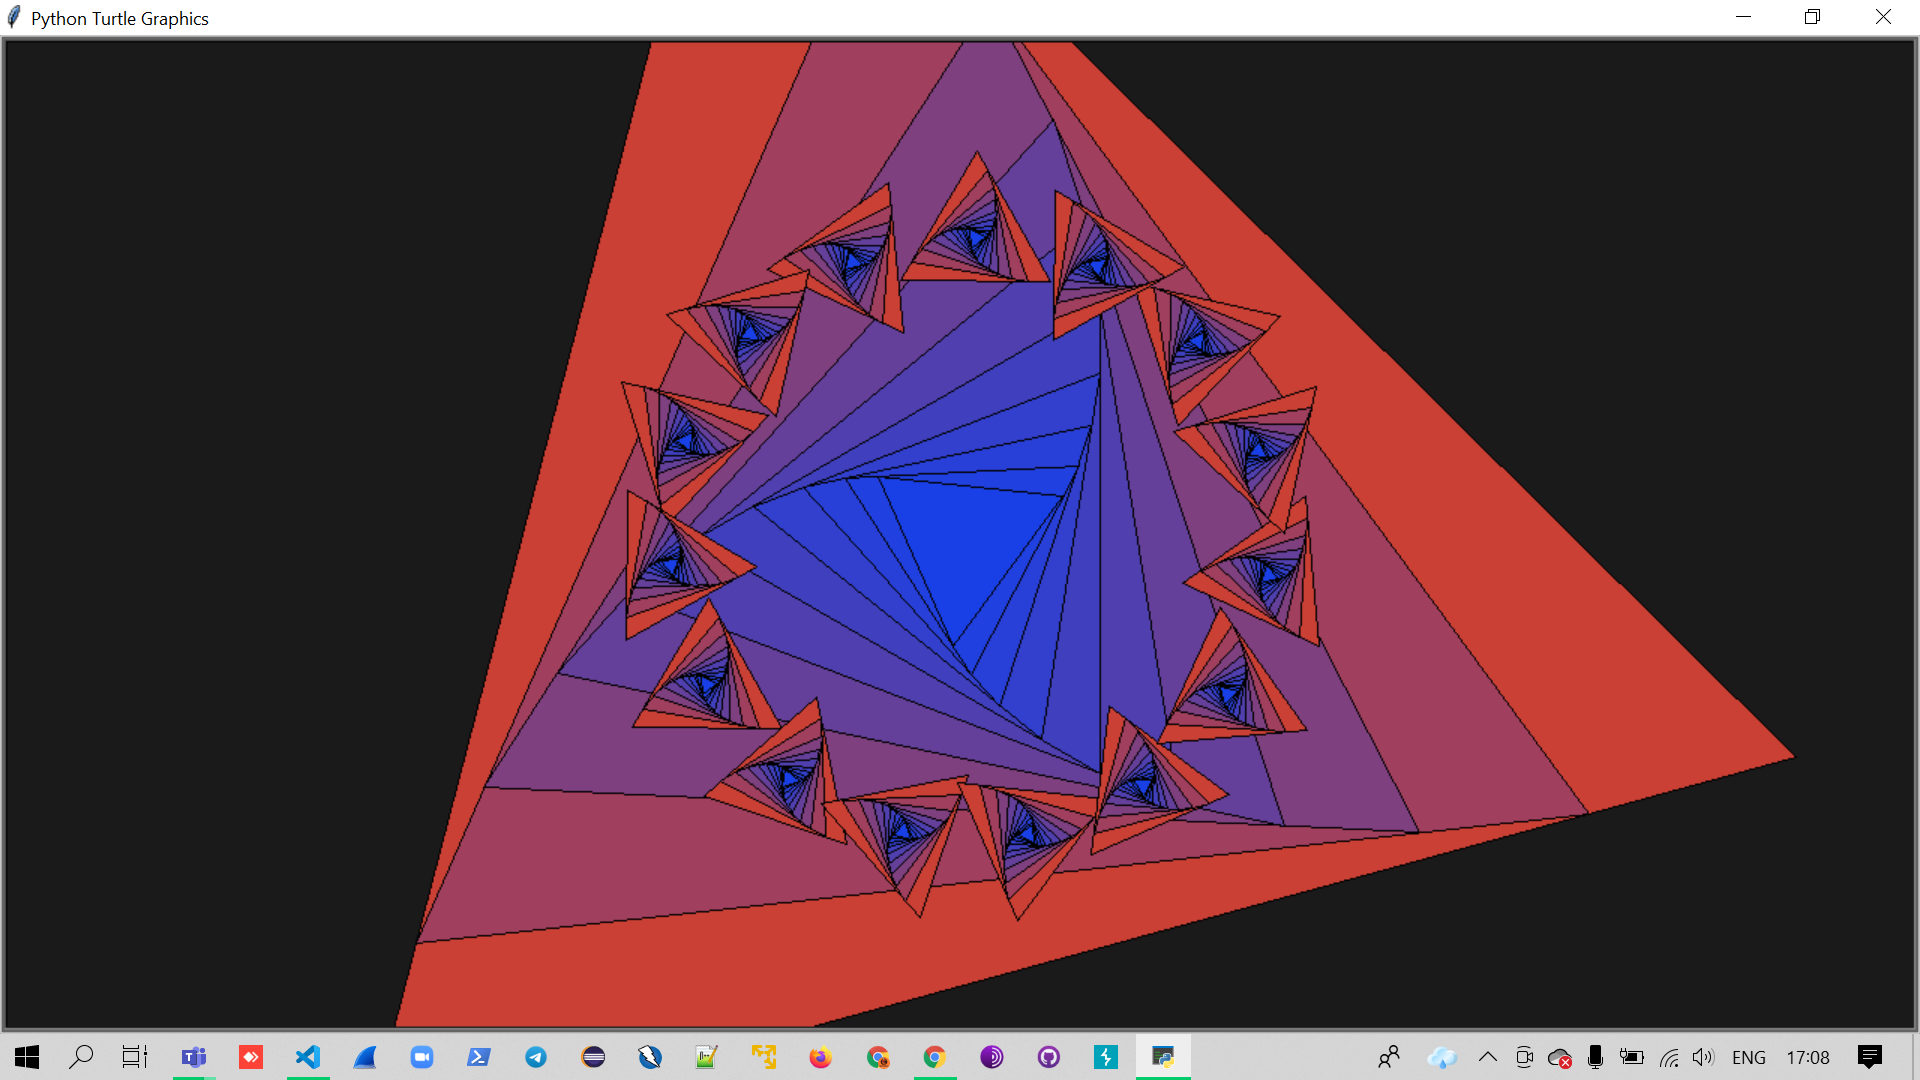This screenshot has width=1920, height=1080.
Task: Open Telegram from the taskbar
Action: [536, 1057]
